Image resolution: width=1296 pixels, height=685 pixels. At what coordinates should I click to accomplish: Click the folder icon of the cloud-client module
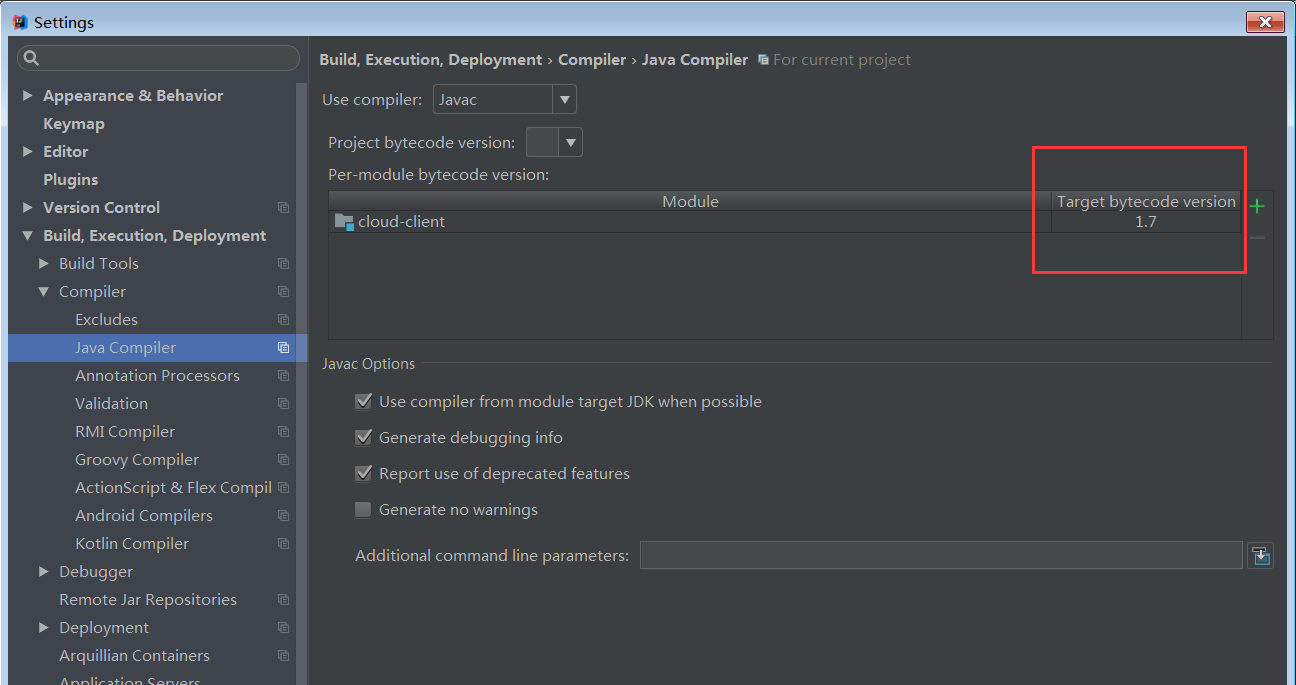point(344,222)
